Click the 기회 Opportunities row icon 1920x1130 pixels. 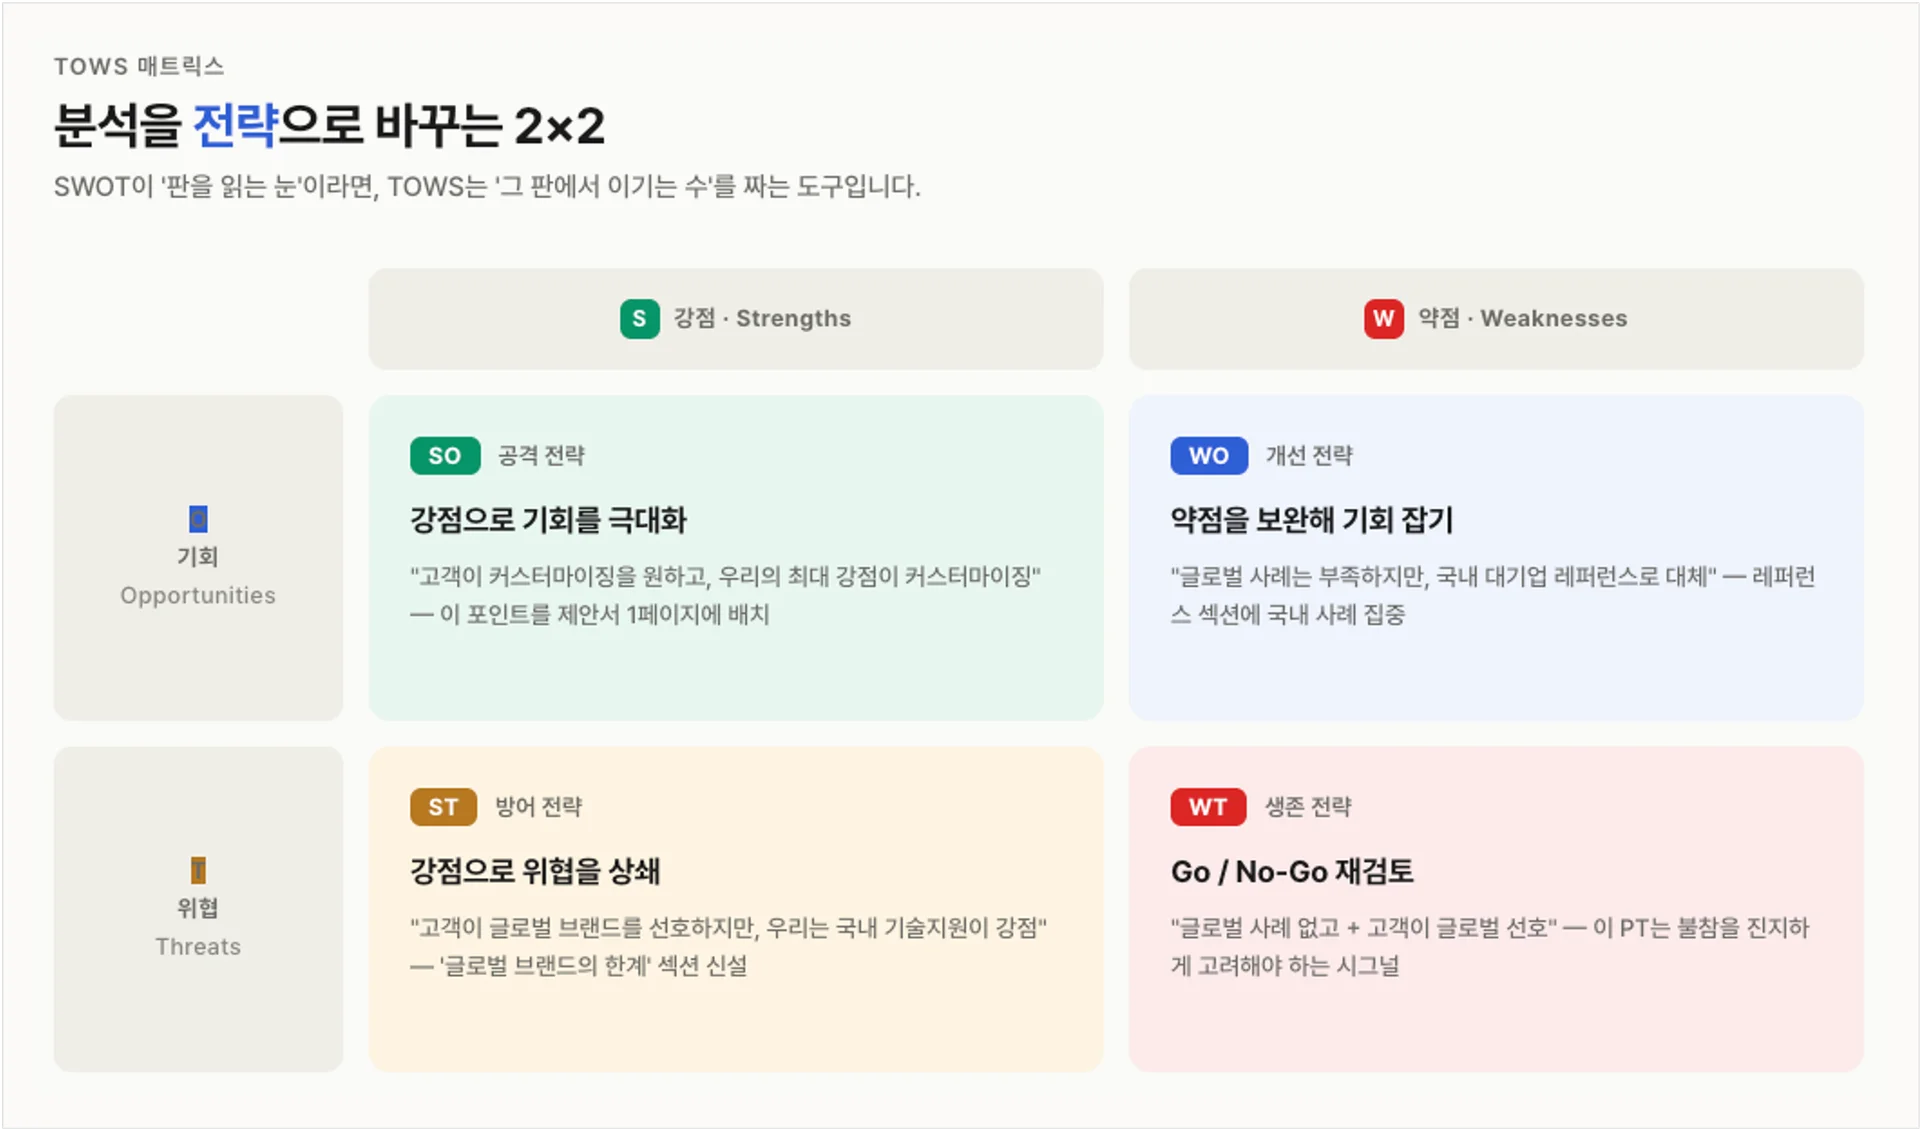[197, 518]
